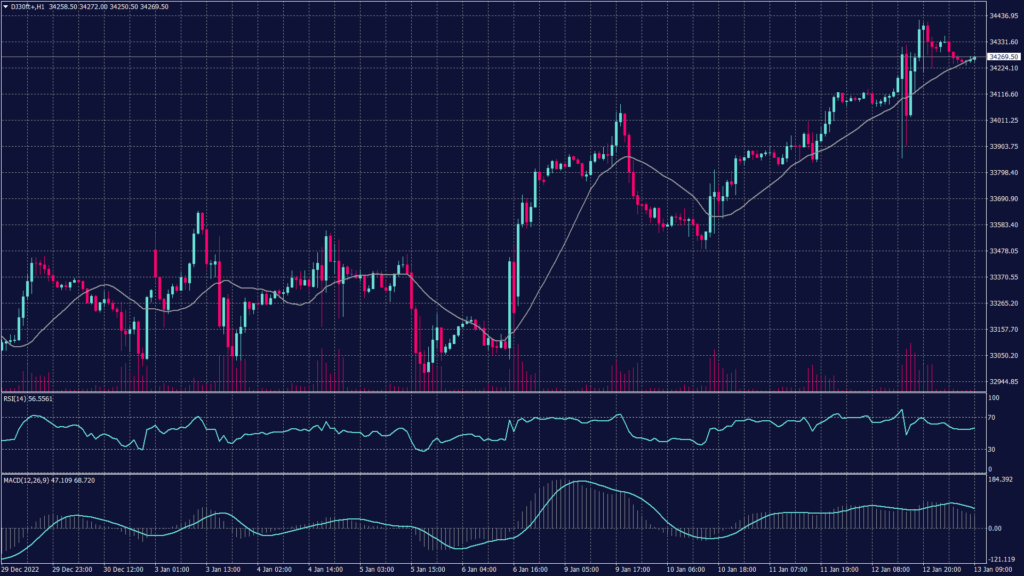This screenshot has width=1024, height=576.
Task: Click the RSI scale's 30 level label
Action: coord(991,448)
